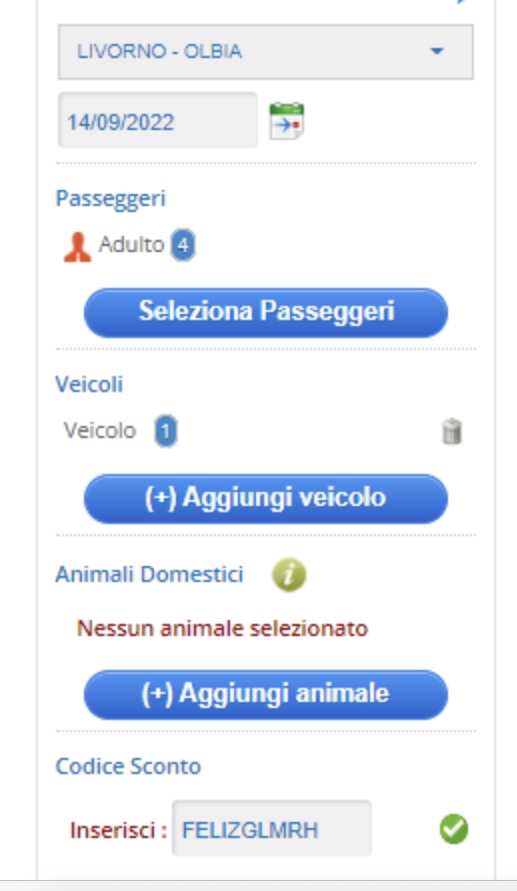Click the route dropdown arrow
Screen dimensions: 517x891
(436, 51)
